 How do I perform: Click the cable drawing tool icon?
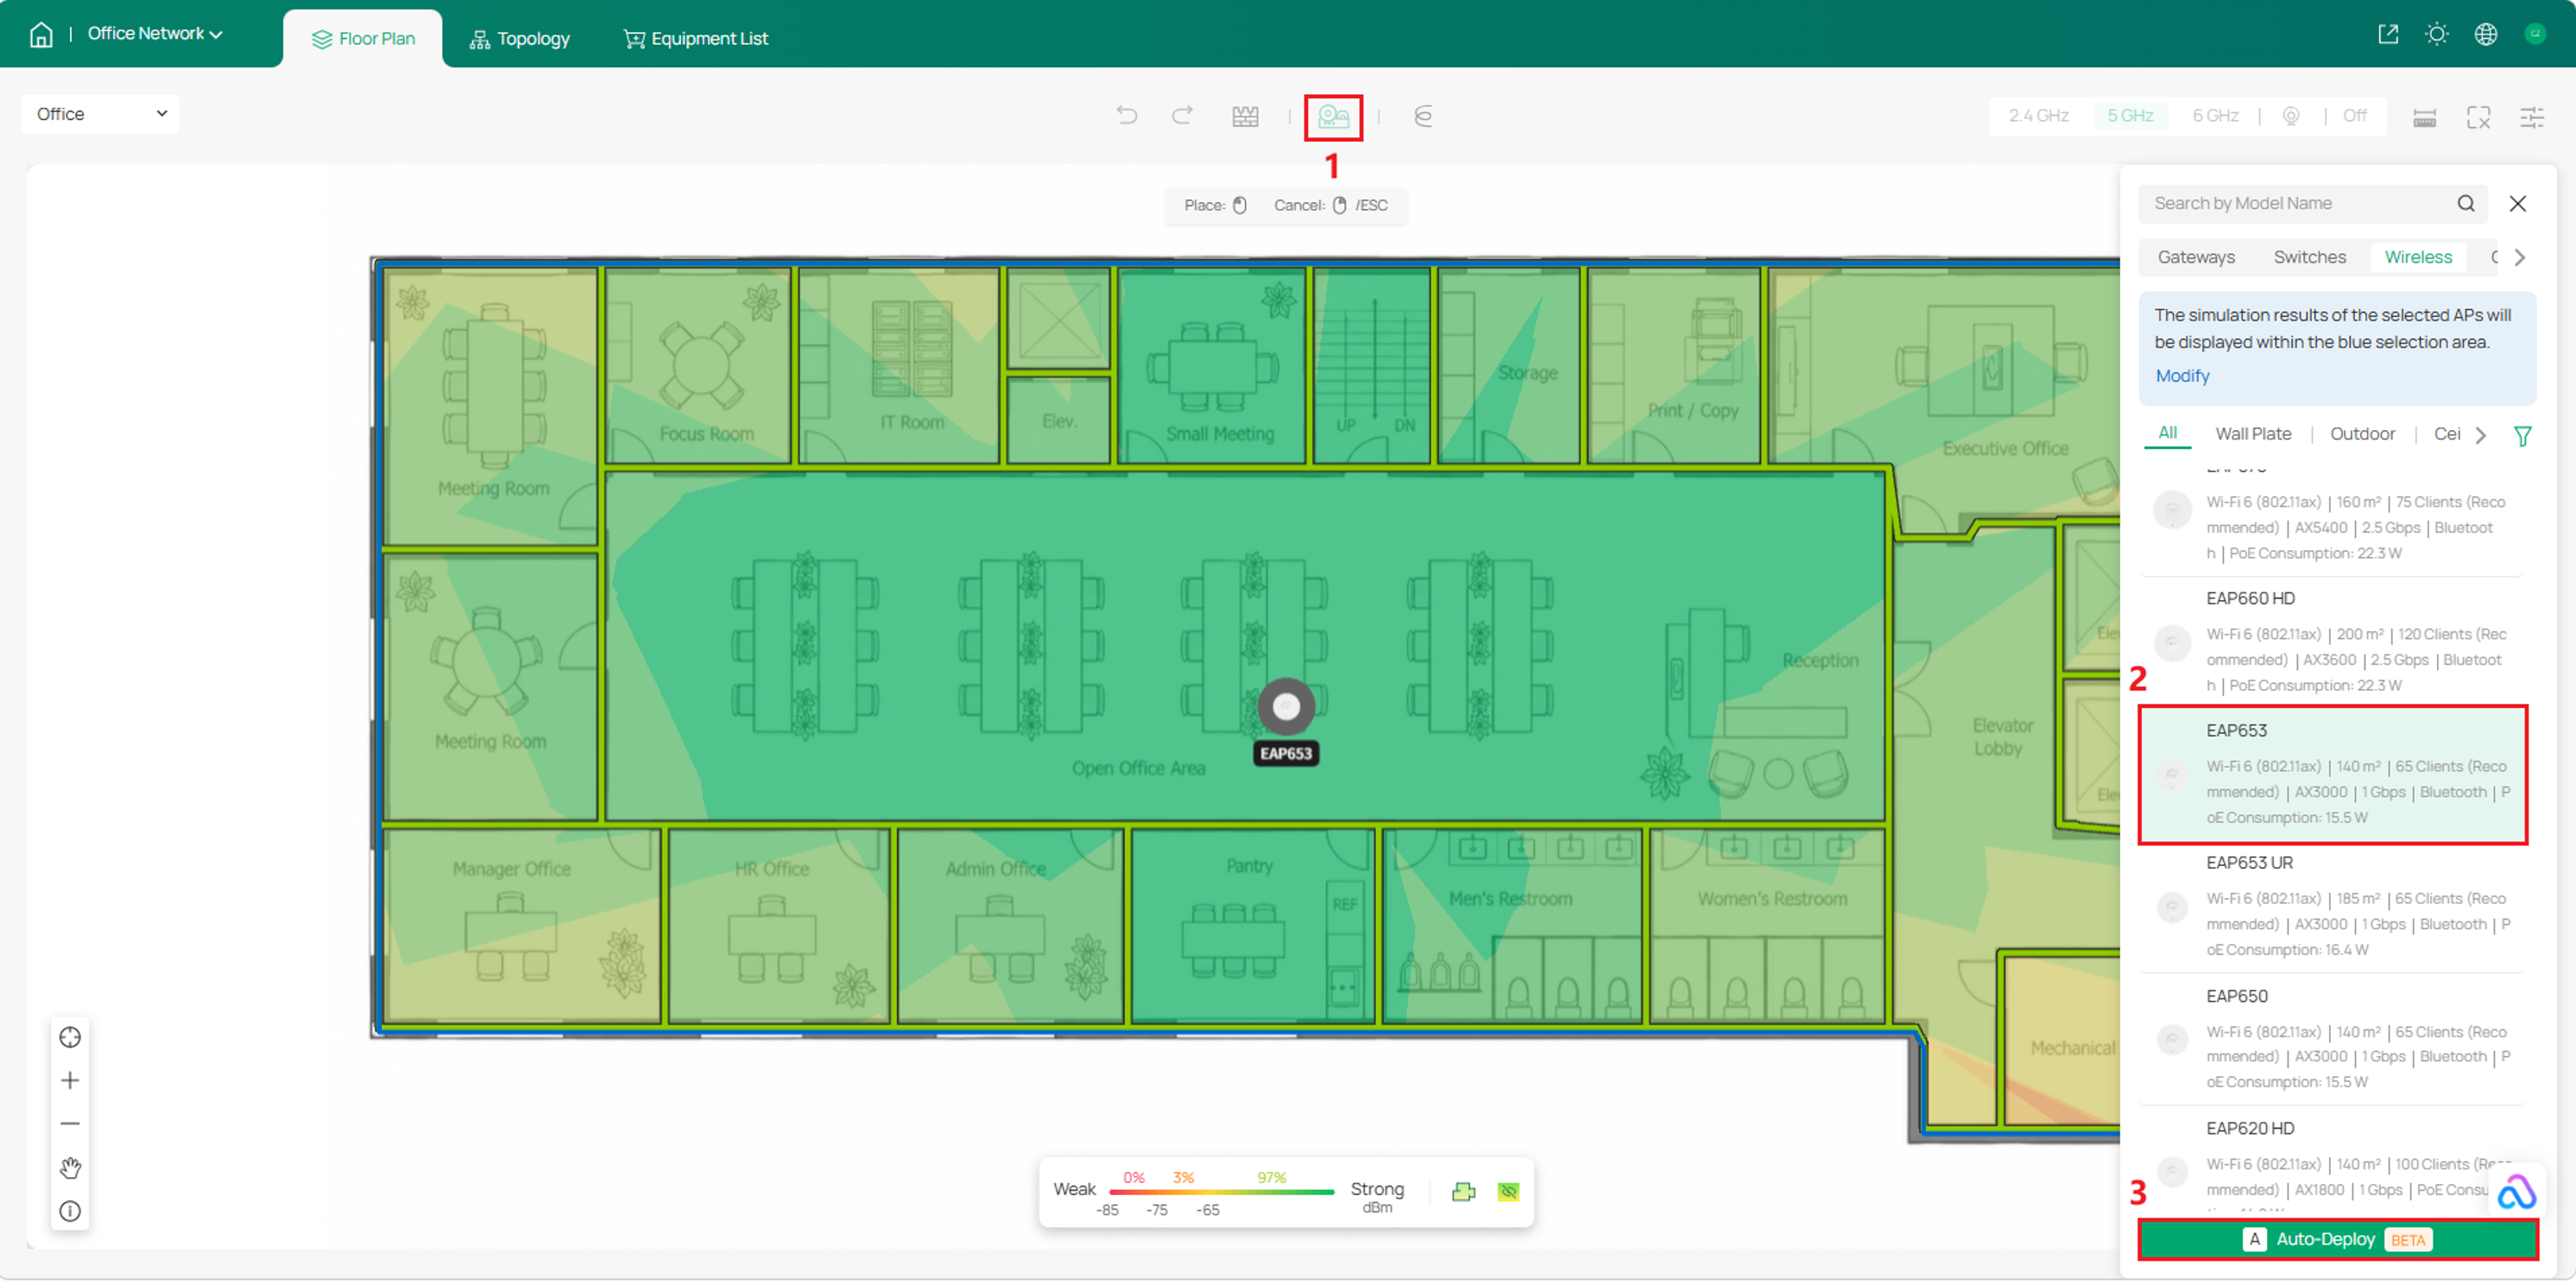click(x=1423, y=117)
